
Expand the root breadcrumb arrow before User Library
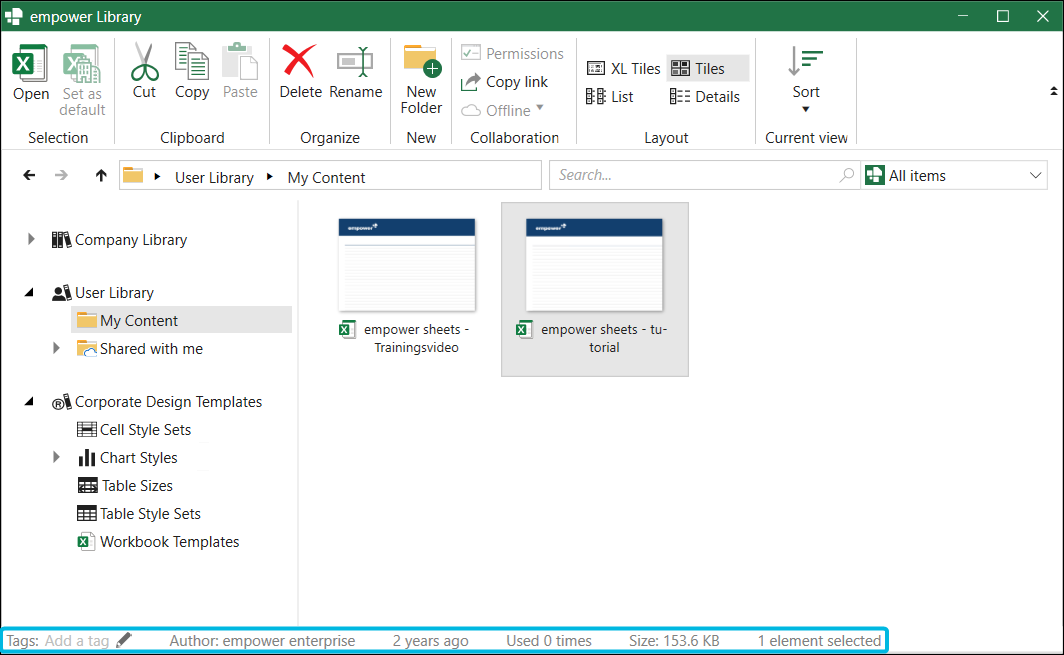157,176
